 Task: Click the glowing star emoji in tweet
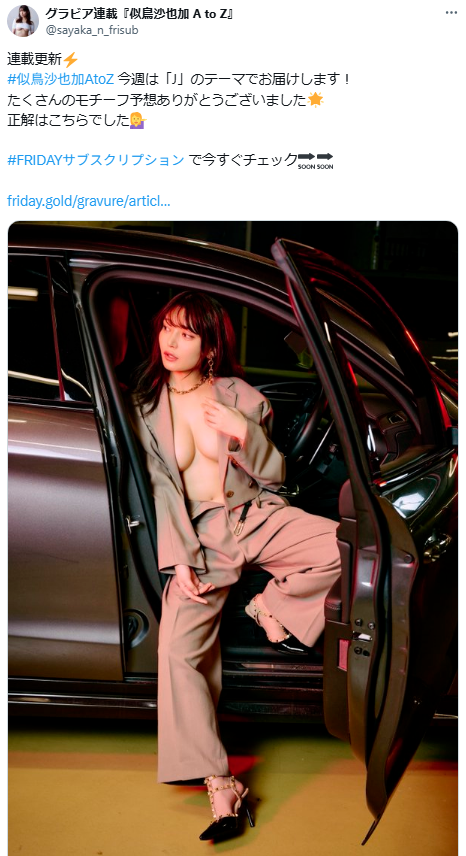point(315,99)
